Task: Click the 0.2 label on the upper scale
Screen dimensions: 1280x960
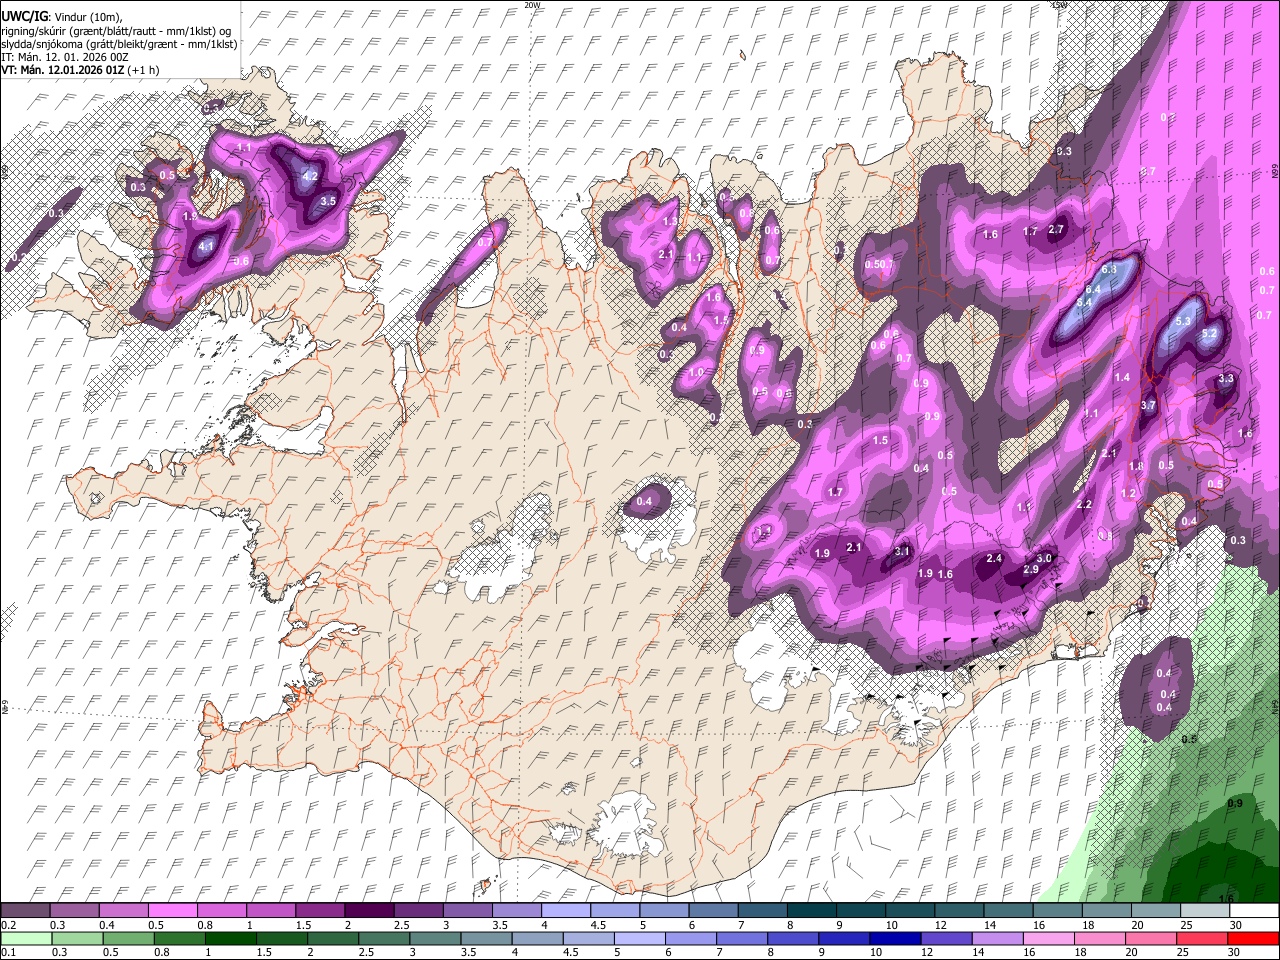Action: click(x=9, y=925)
